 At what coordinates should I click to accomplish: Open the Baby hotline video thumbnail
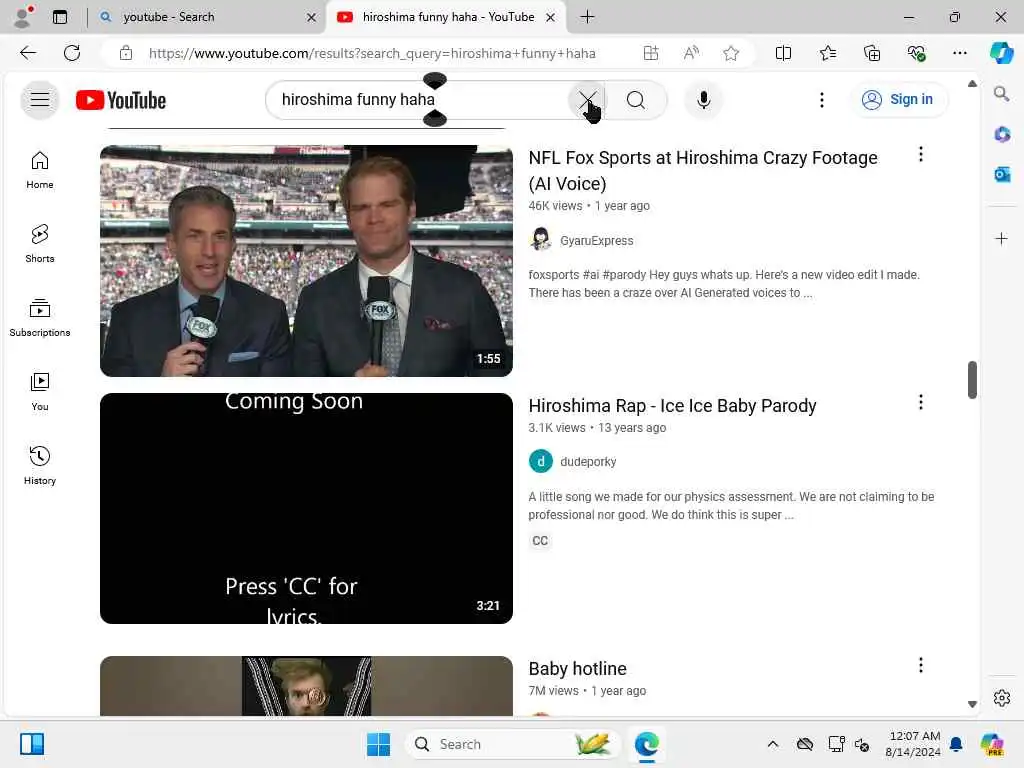tap(306, 686)
